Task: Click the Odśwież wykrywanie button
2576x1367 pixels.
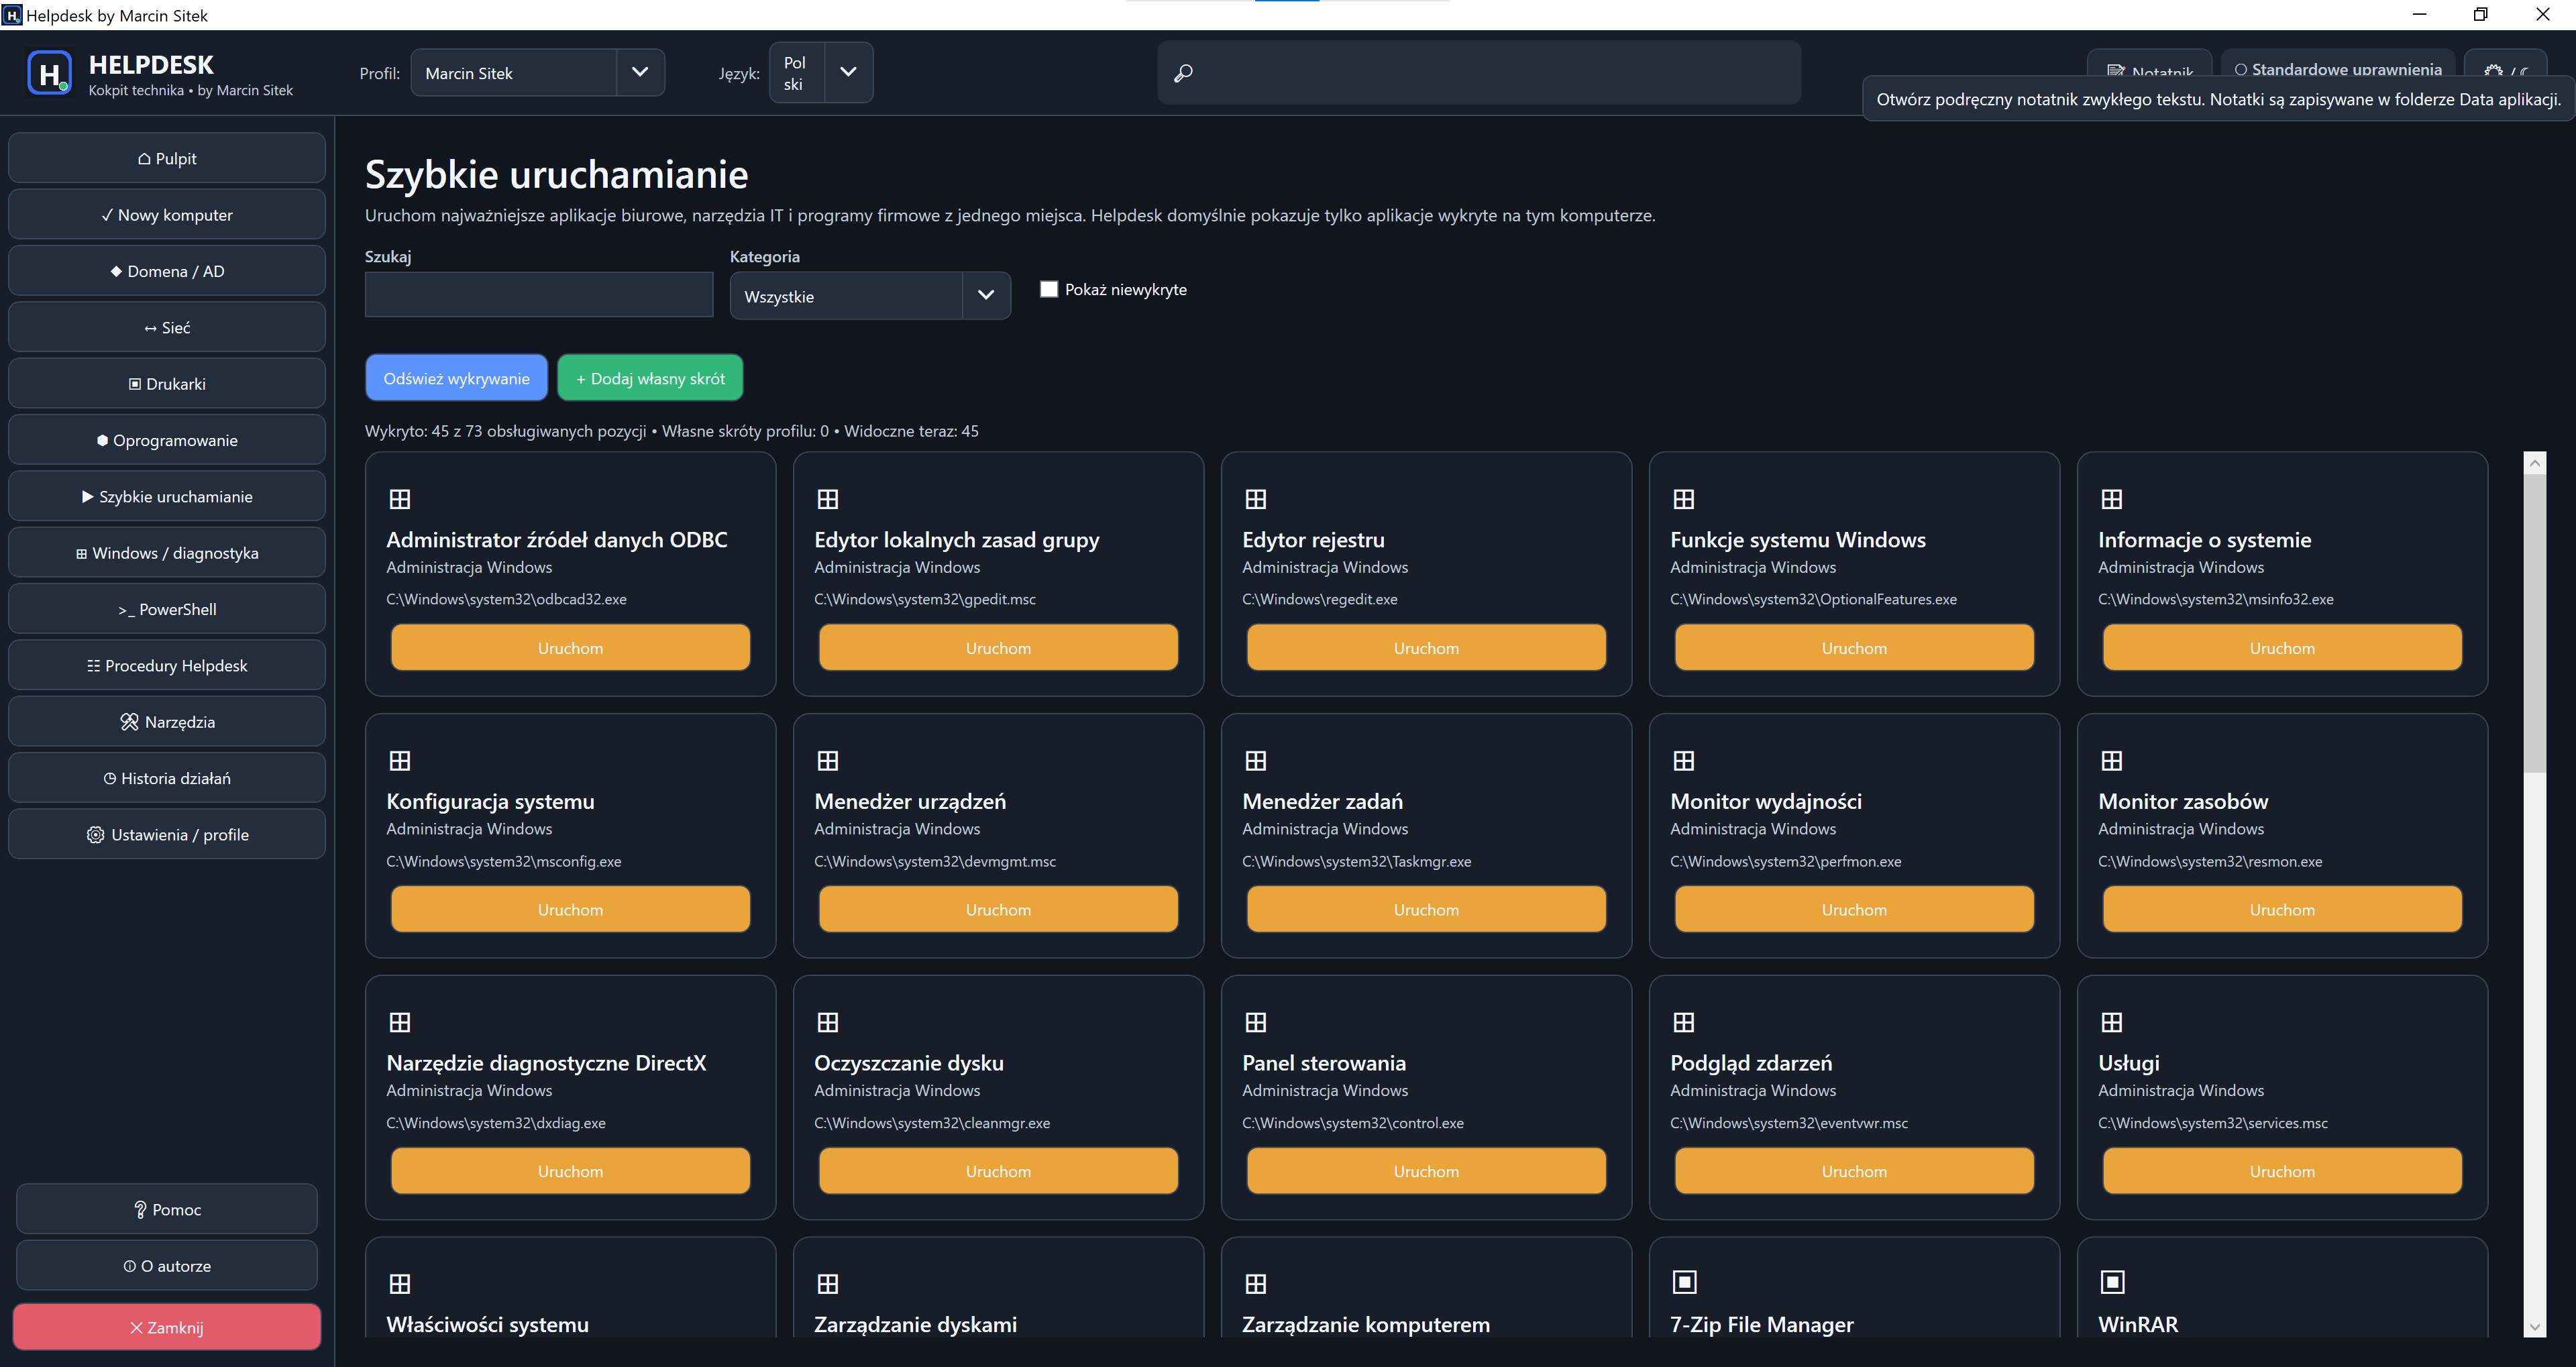Action: click(456, 378)
